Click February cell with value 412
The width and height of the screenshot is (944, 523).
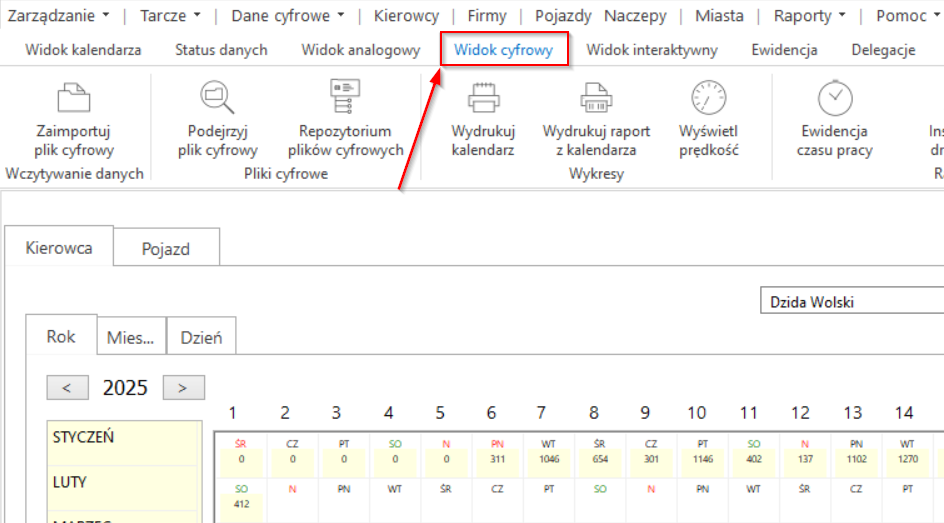pos(241,500)
